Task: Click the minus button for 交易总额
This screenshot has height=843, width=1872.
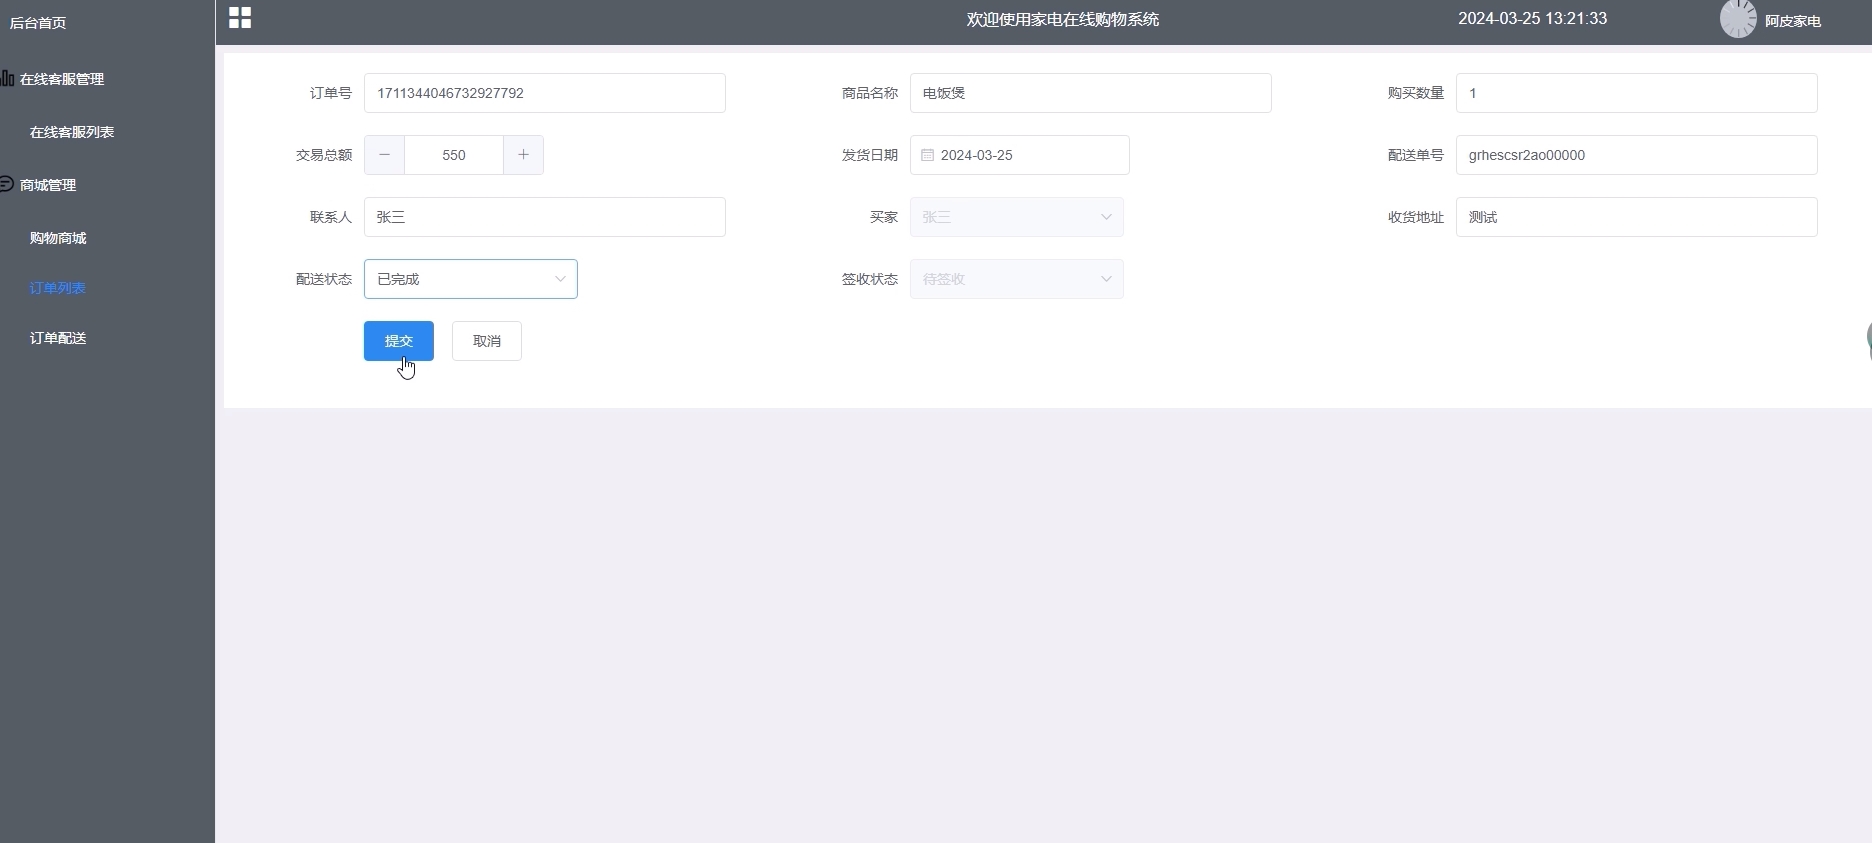Action: click(x=384, y=155)
